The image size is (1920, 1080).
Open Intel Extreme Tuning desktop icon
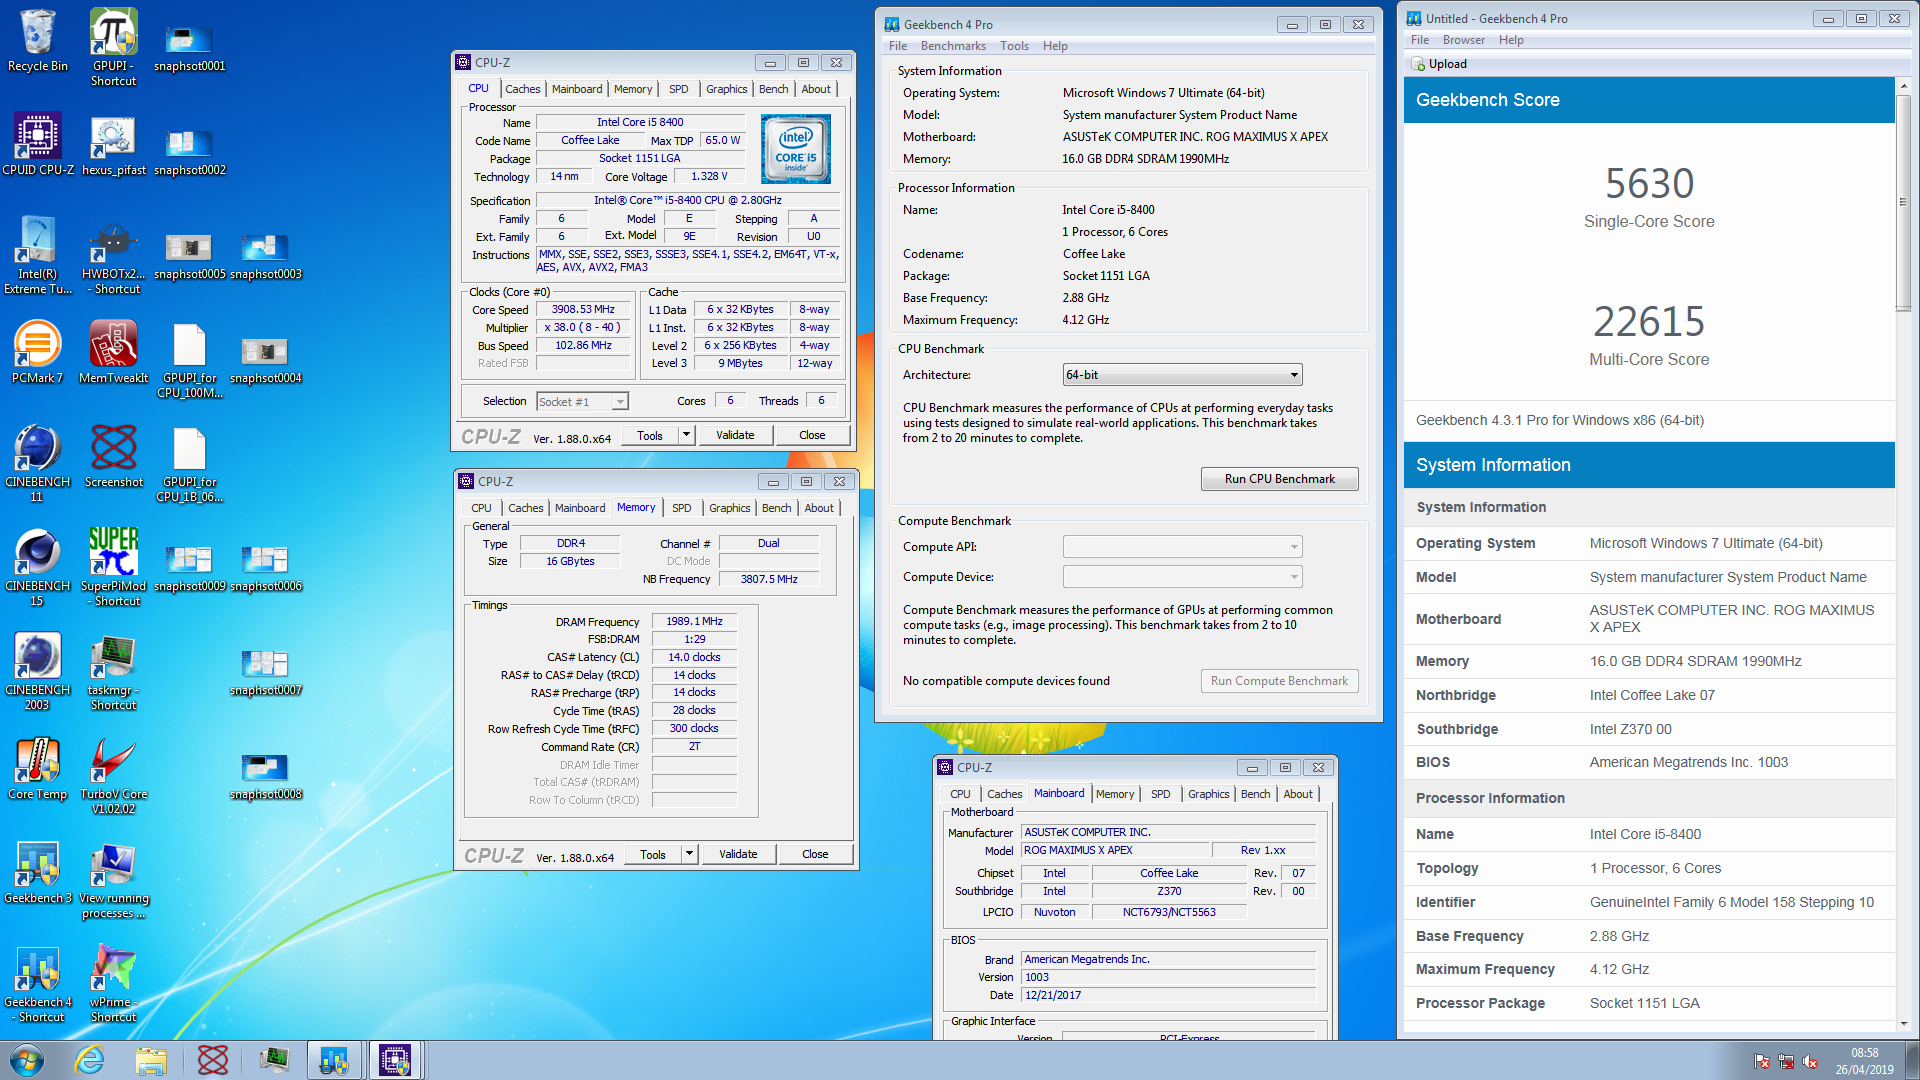(x=38, y=256)
